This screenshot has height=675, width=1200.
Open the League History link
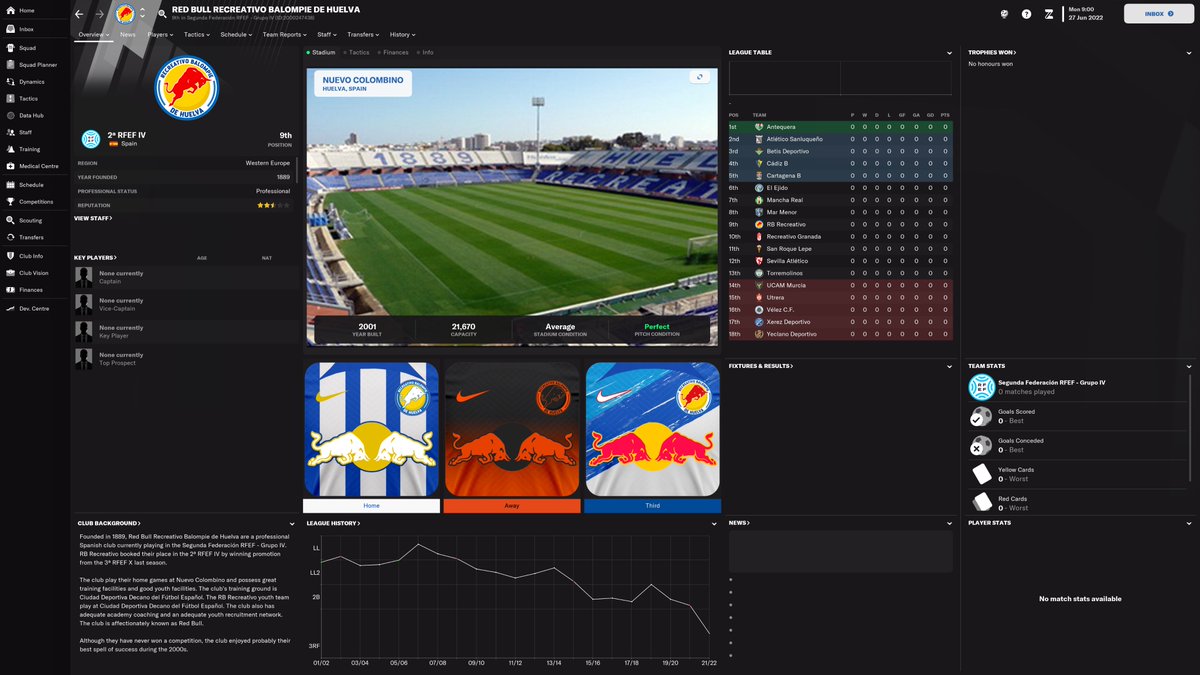click(333, 523)
